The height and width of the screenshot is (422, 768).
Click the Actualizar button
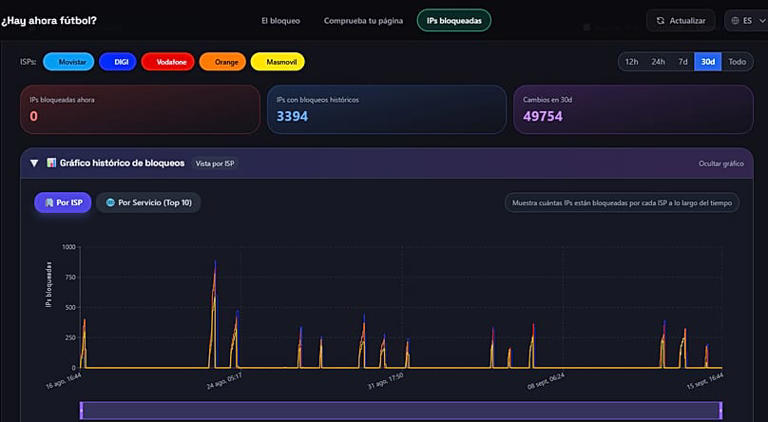click(681, 21)
